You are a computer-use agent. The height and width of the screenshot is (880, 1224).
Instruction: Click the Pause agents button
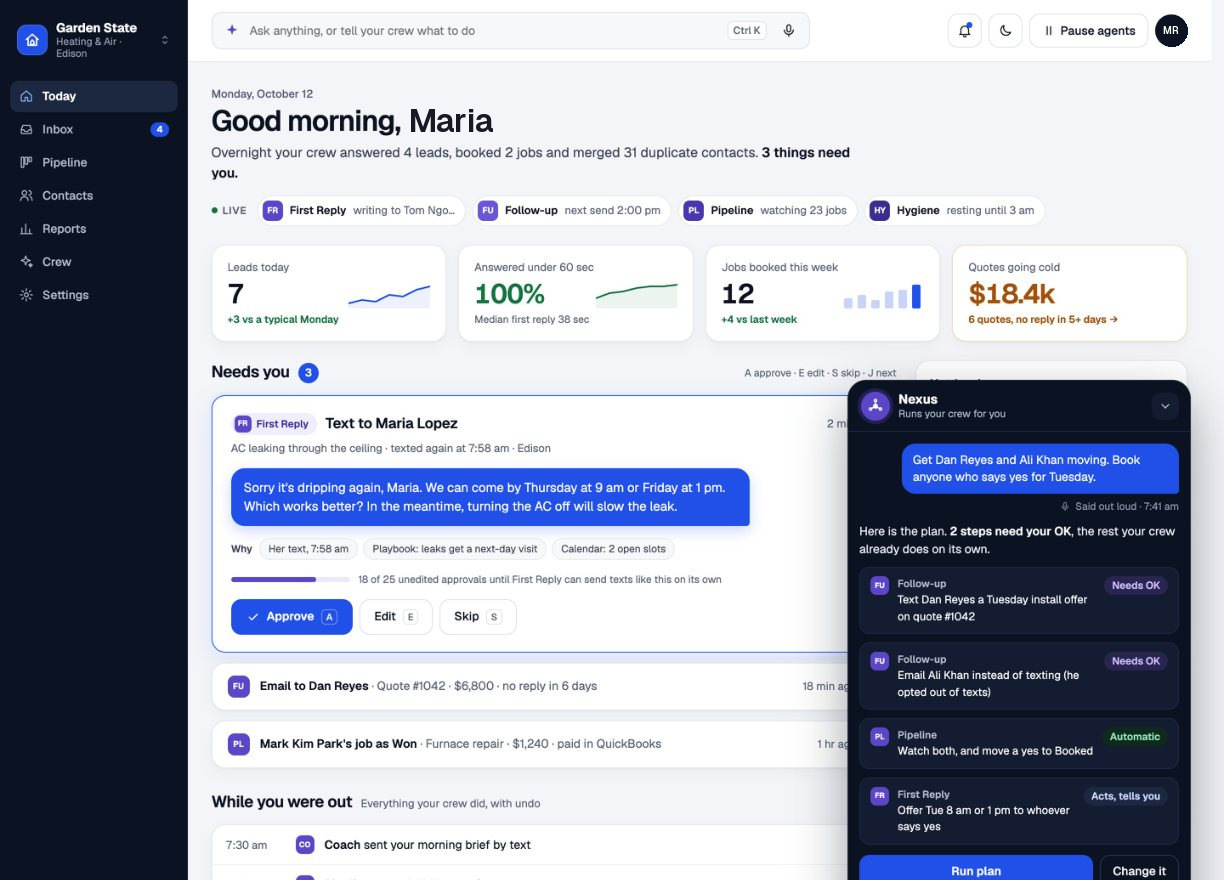coord(1088,31)
